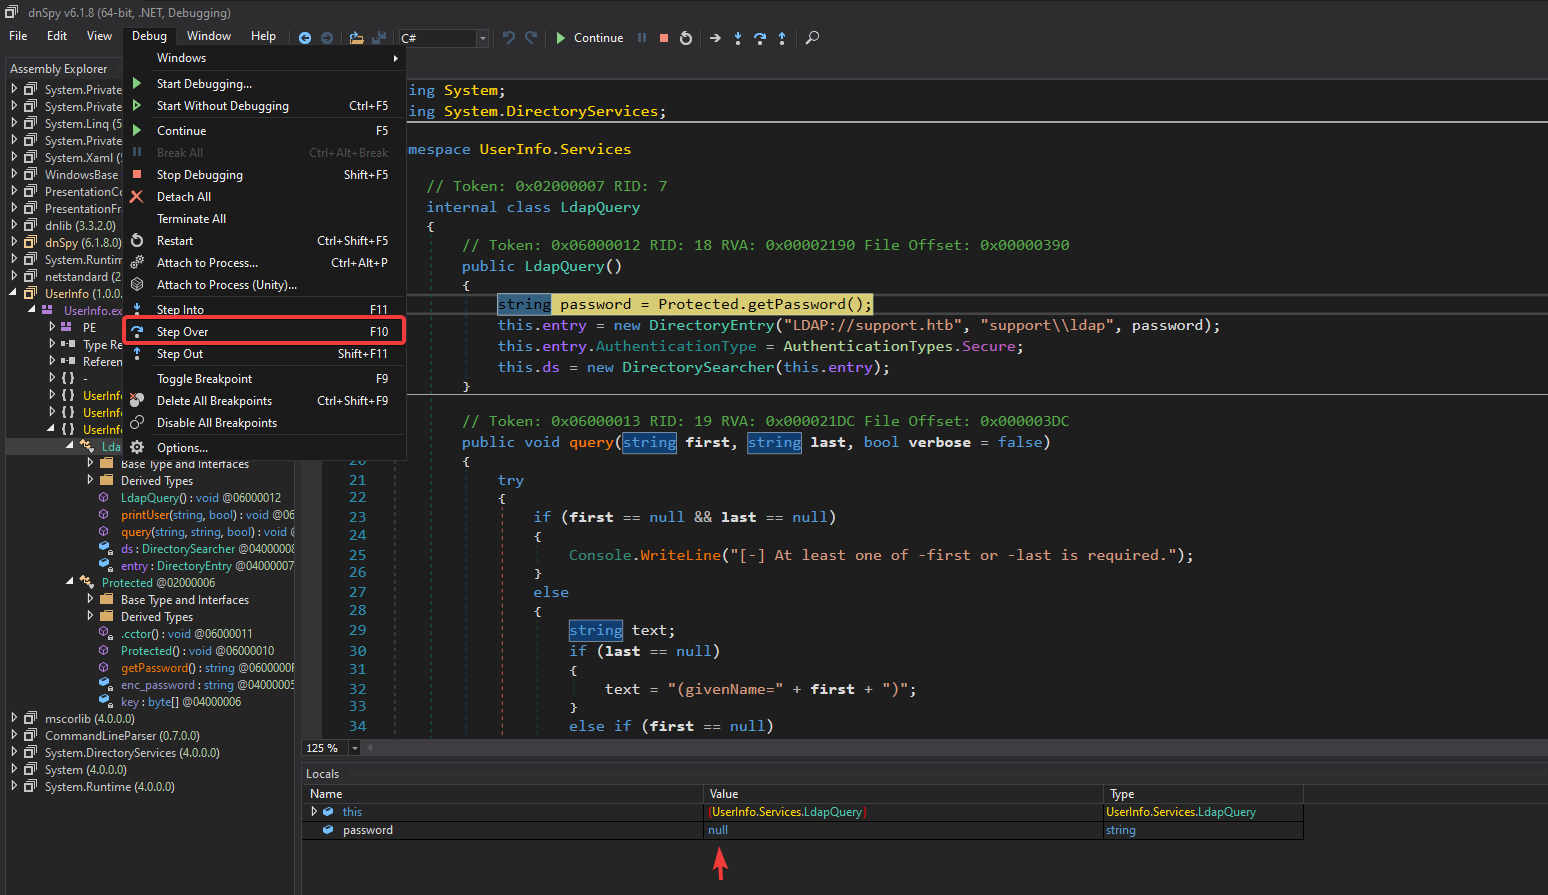Click the Open file folder icon
1548x895 pixels.
coord(356,38)
